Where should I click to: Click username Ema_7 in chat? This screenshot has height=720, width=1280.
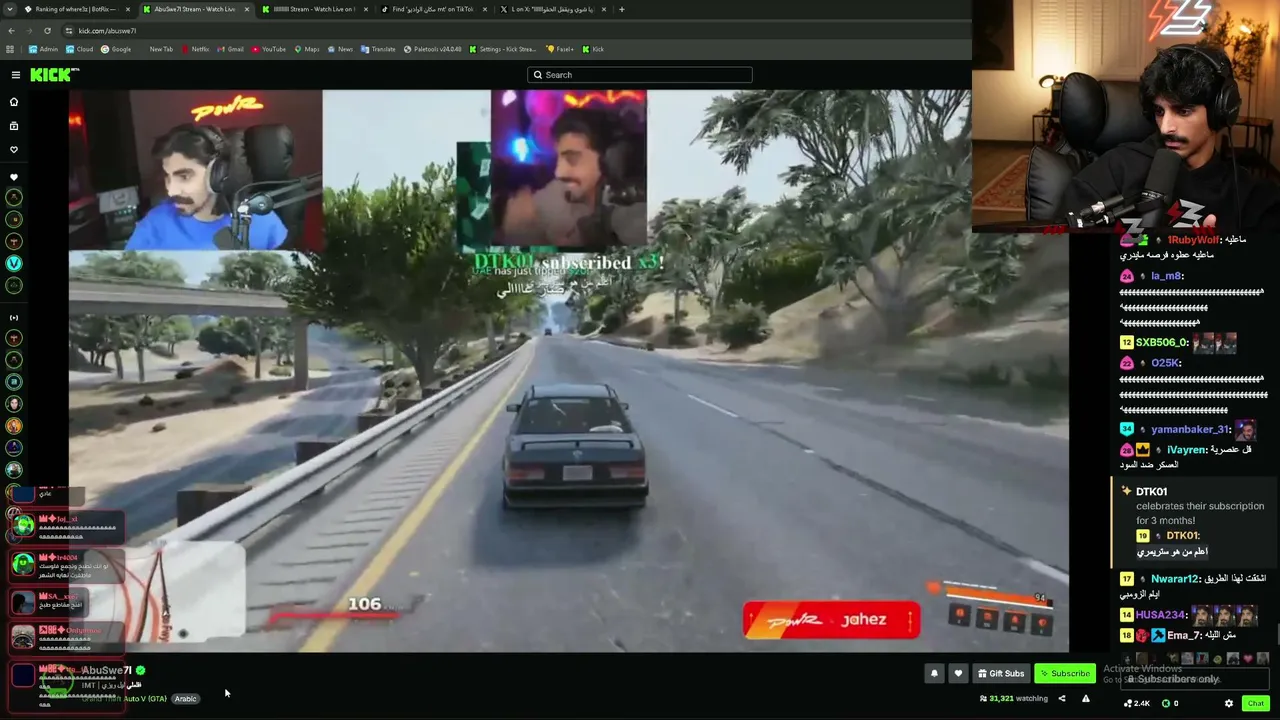tap(1183, 635)
